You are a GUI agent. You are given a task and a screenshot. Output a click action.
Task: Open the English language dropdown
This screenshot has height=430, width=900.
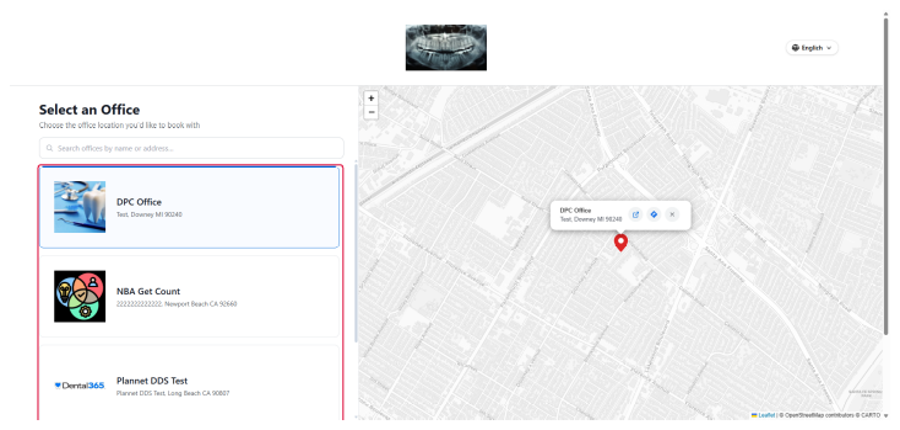click(x=812, y=48)
